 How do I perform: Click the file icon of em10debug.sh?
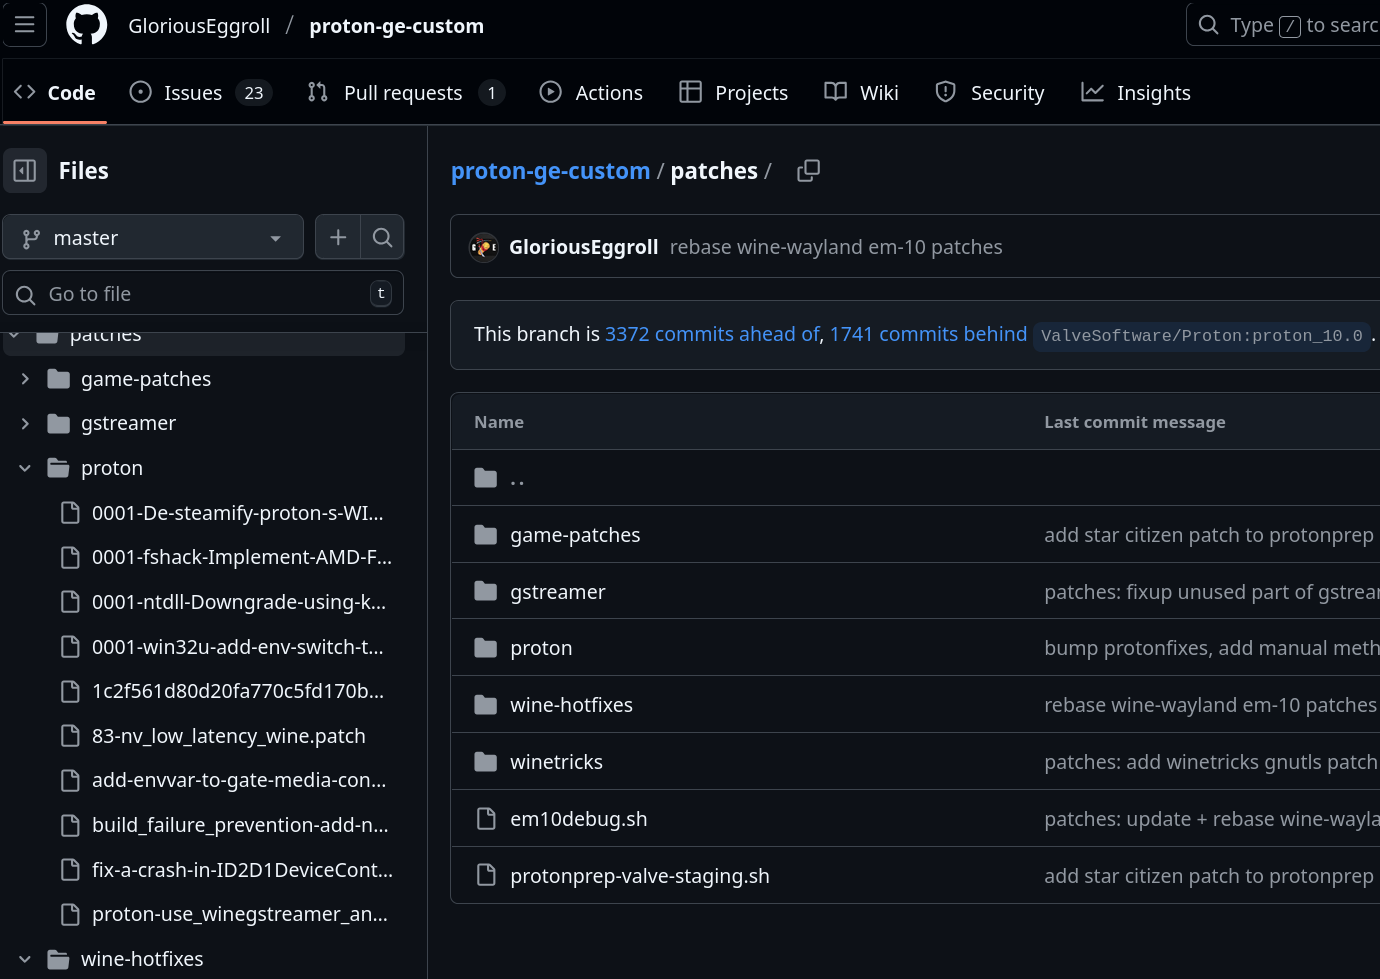486,819
